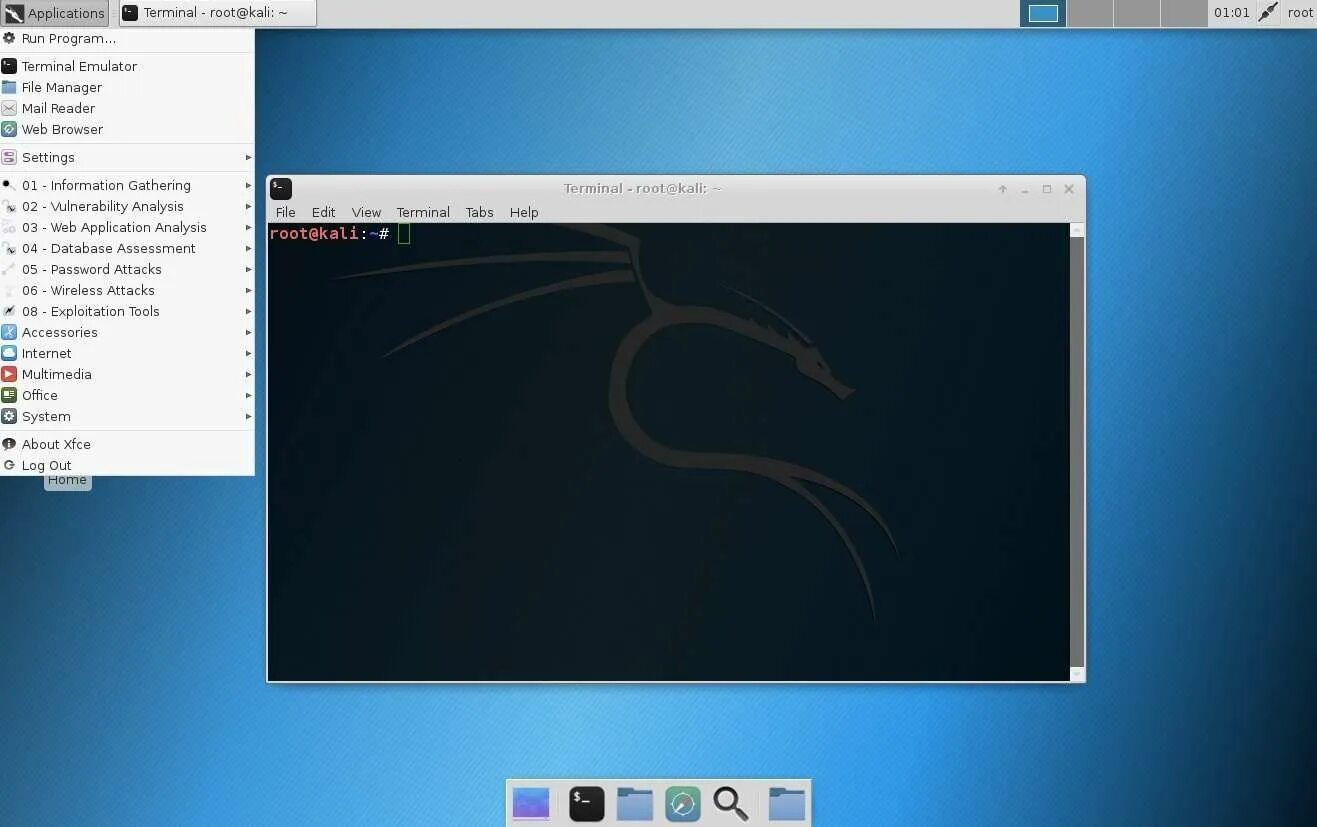
Task: Open the Multimedia submenu
Action: coord(127,374)
